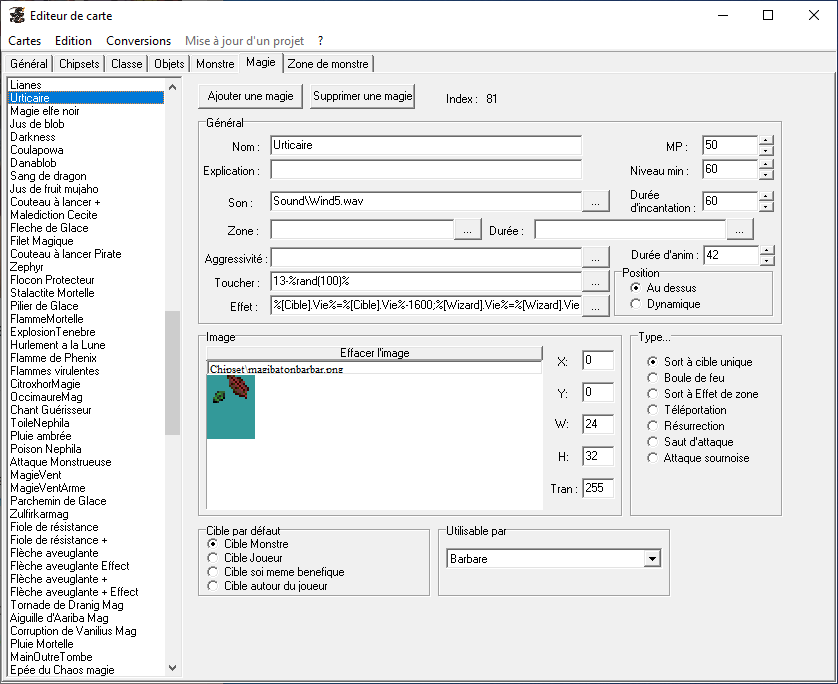Click Supprimer une magie button

362,97
